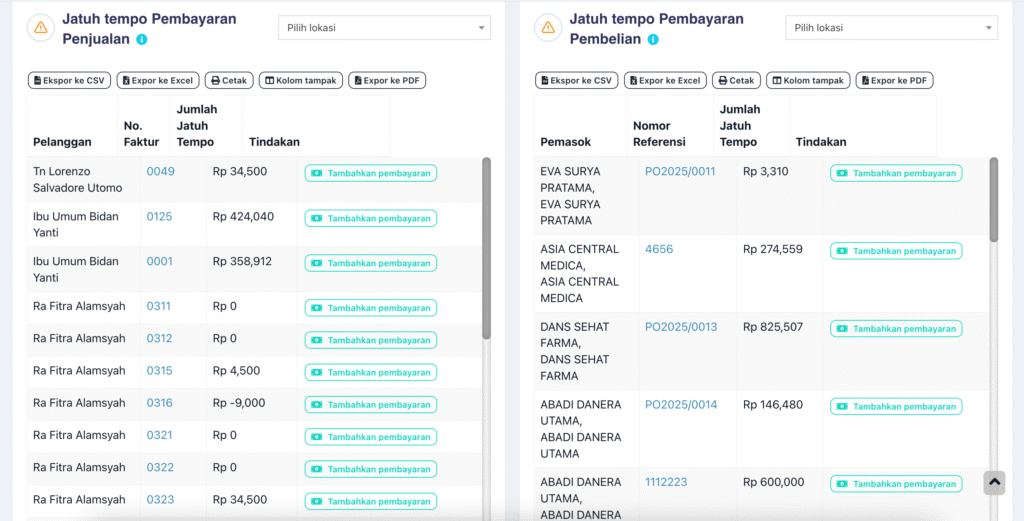Screen dimensions: 1024x521
Task: Expand Pilih lokasi dropdown for sales
Action: click(x=384, y=28)
